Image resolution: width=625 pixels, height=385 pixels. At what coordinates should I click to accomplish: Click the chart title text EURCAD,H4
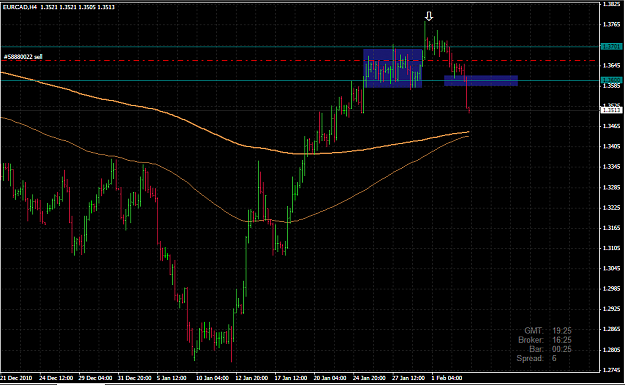[x=20, y=7]
